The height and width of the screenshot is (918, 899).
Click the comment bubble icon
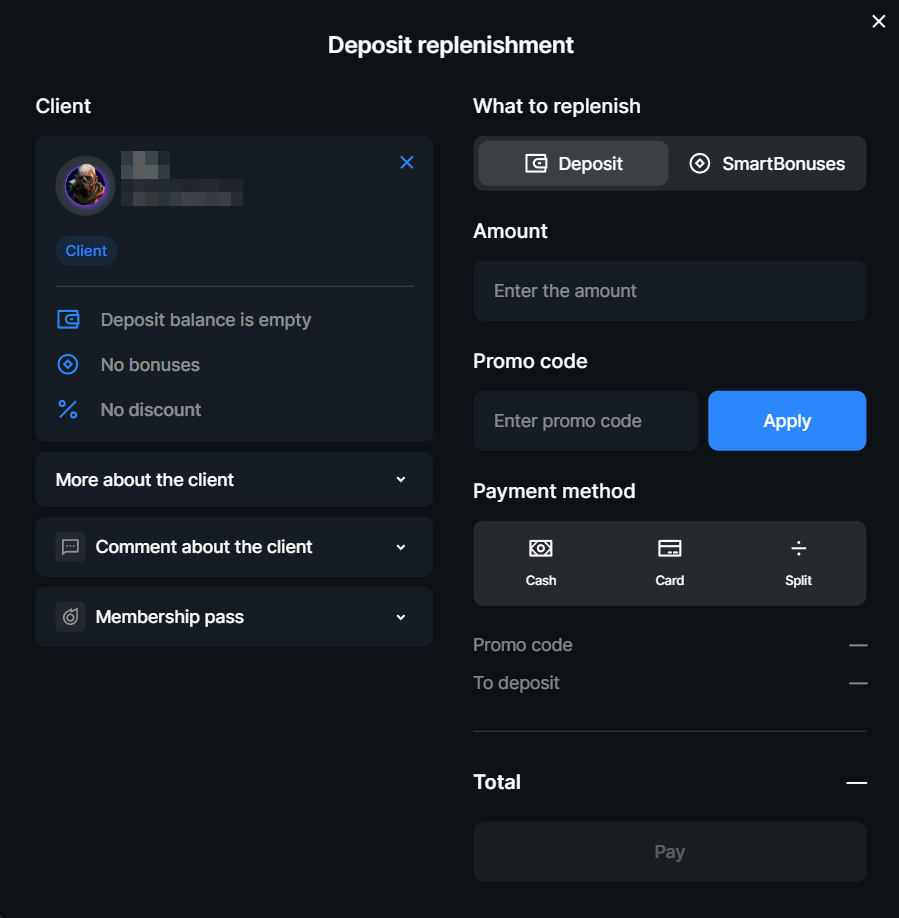pos(70,547)
